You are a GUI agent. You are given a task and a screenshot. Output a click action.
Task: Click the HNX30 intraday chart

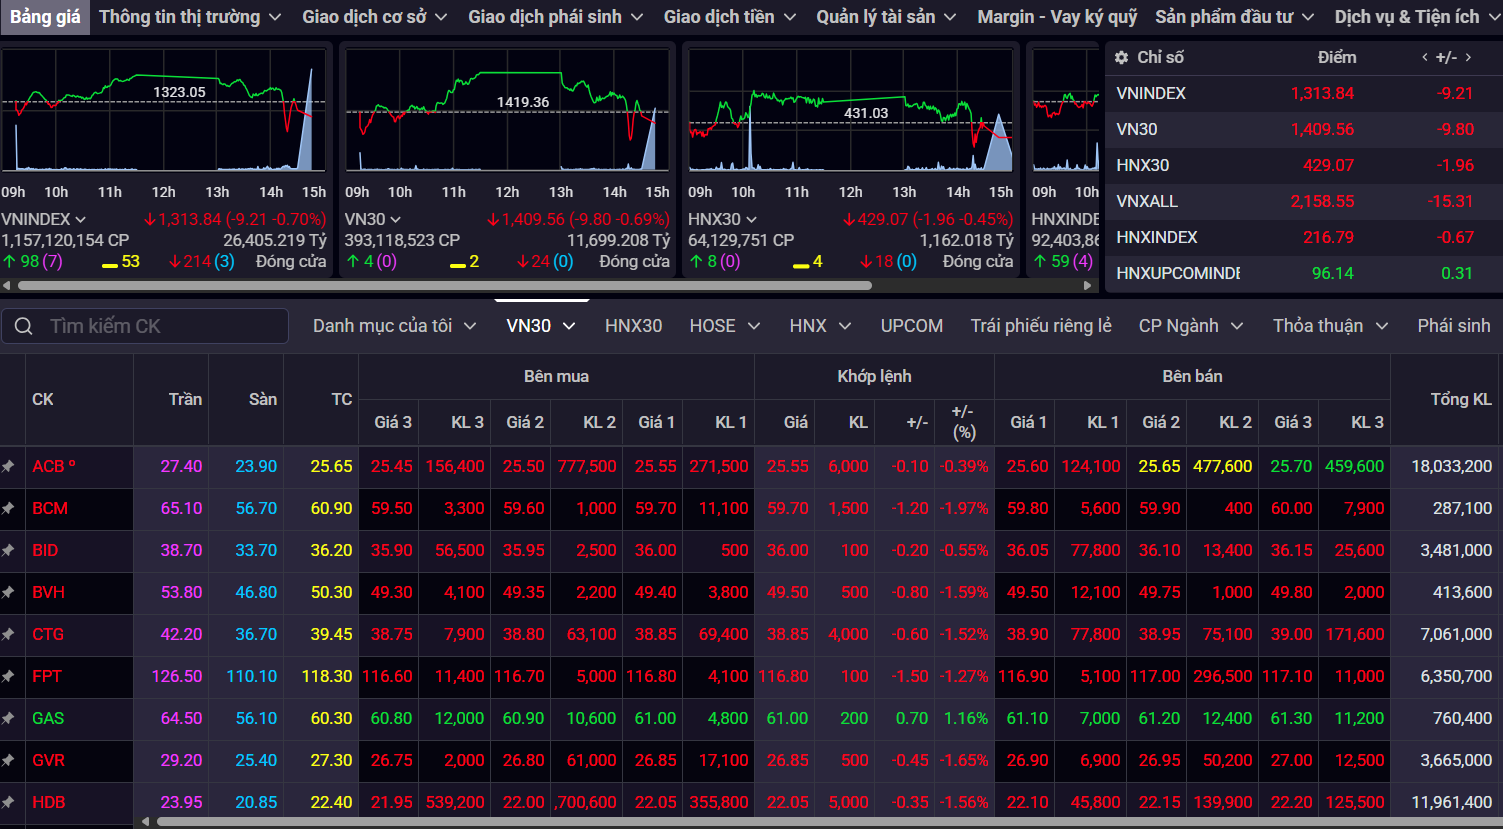point(850,110)
